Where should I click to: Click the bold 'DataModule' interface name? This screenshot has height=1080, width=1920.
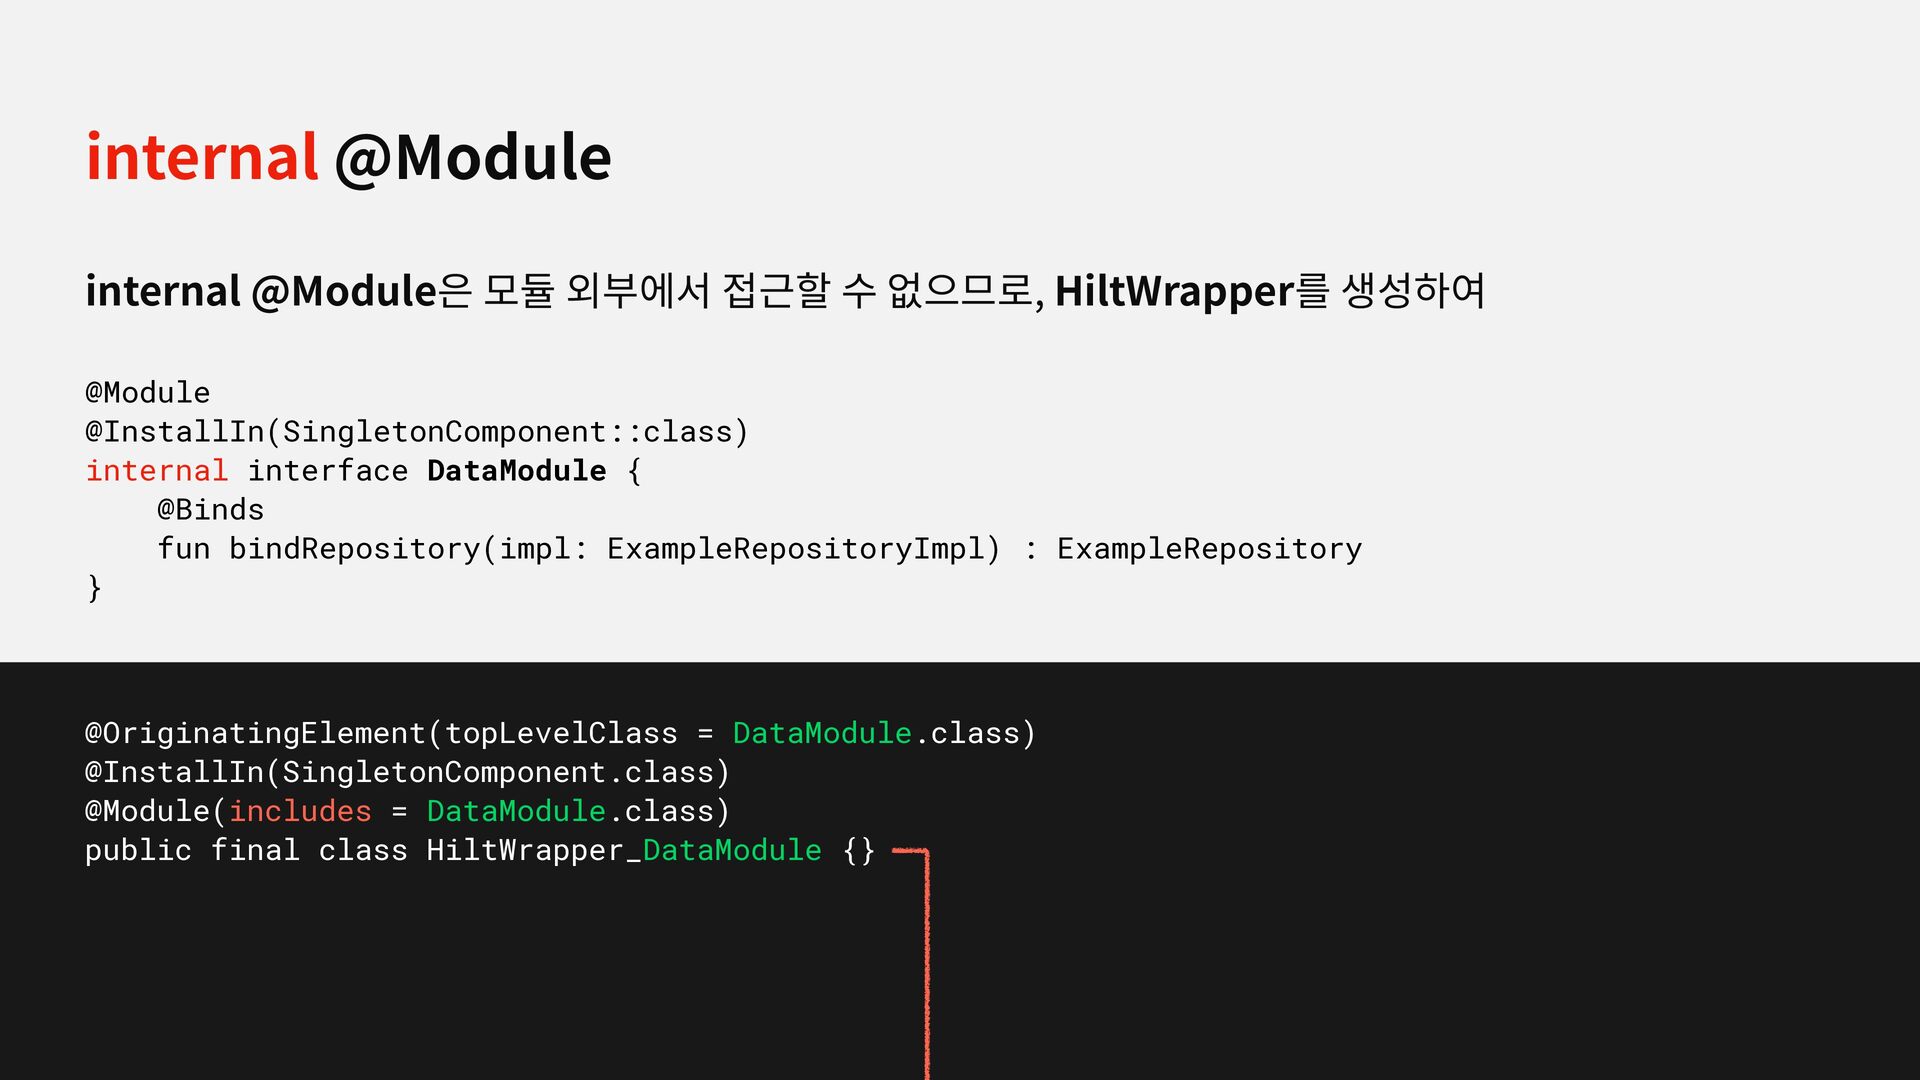pyautogui.click(x=516, y=471)
